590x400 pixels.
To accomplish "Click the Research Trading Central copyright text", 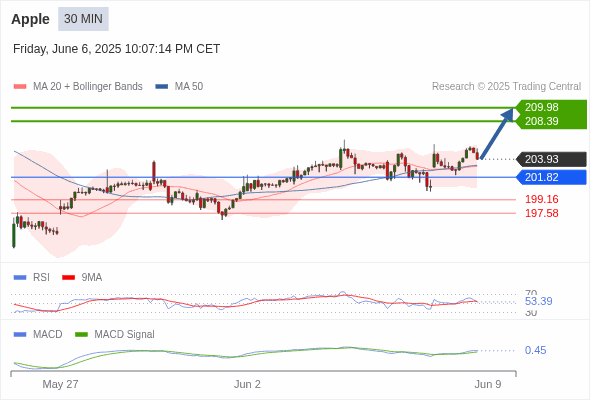I will pos(506,87).
